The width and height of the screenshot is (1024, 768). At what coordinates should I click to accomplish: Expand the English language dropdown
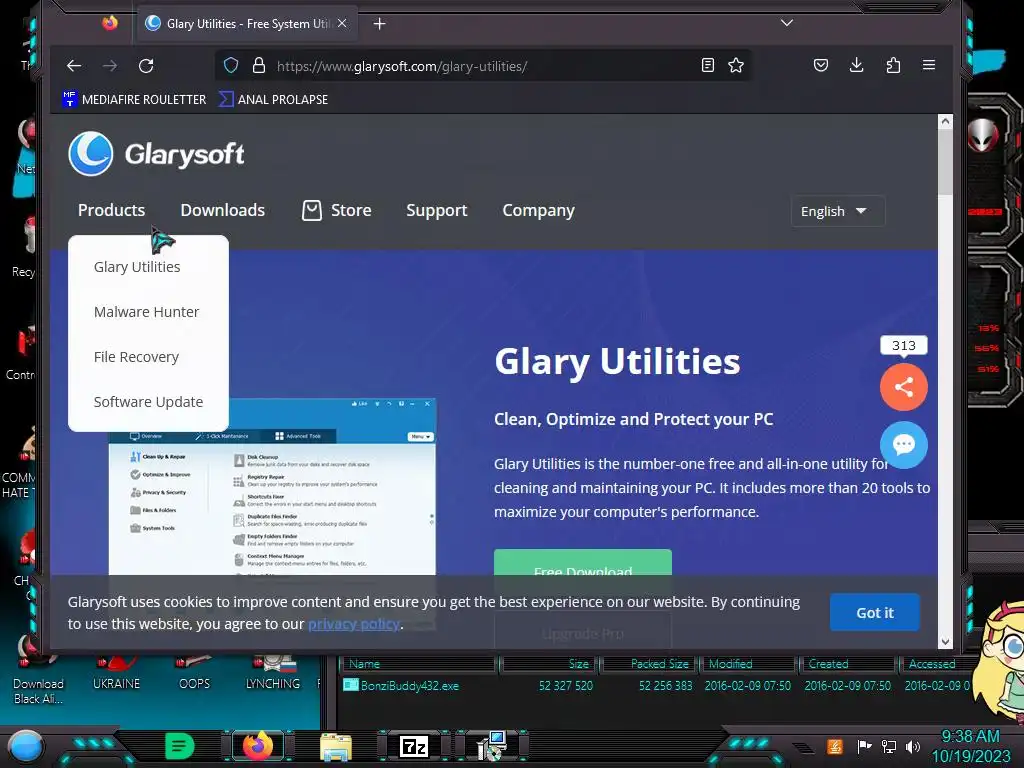point(837,211)
